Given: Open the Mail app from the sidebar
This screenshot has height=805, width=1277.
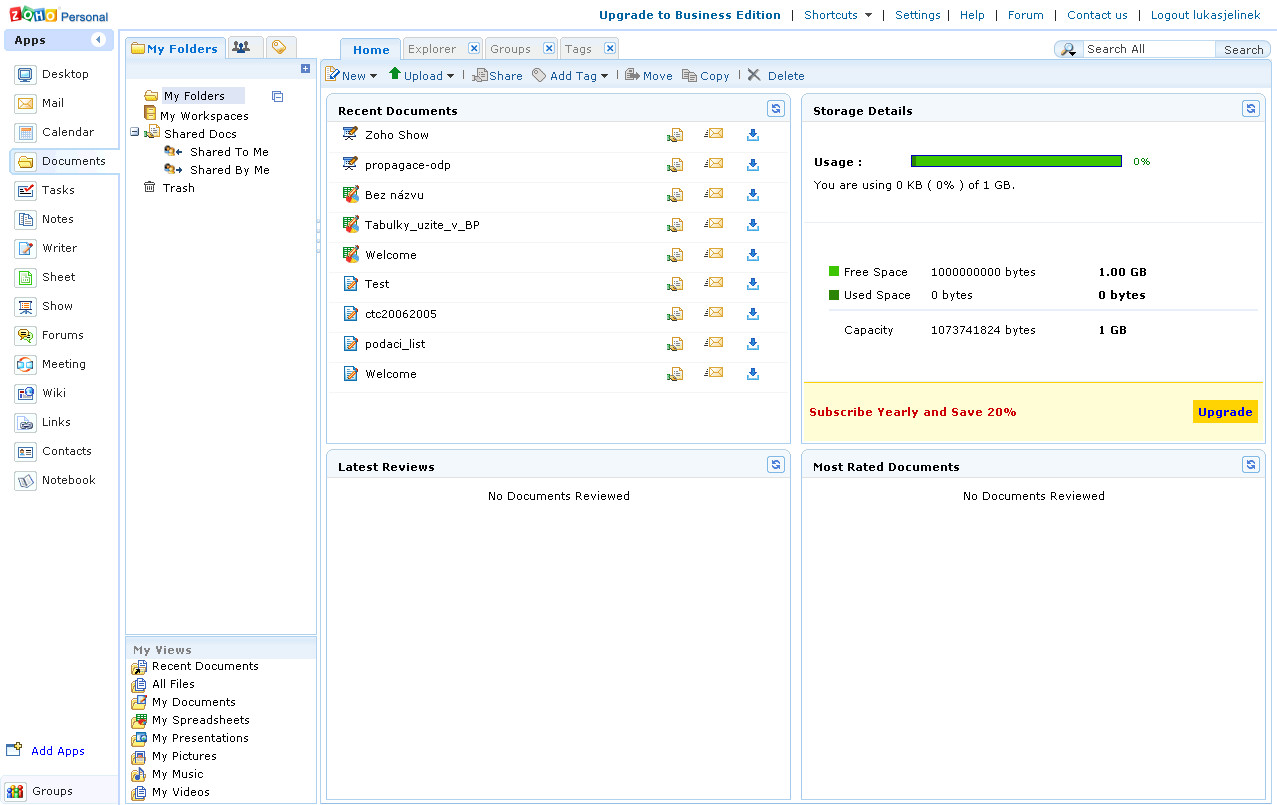Looking at the screenshot, I should (40, 103).
